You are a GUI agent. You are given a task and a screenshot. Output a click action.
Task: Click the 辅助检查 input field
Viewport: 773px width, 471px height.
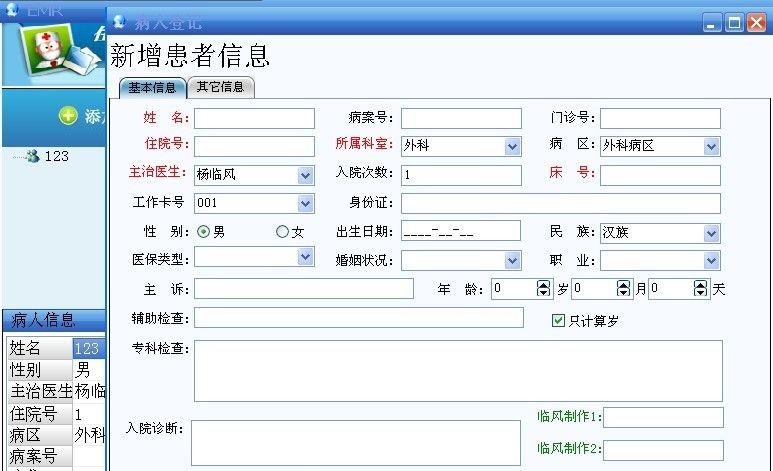pyautogui.click(x=359, y=318)
